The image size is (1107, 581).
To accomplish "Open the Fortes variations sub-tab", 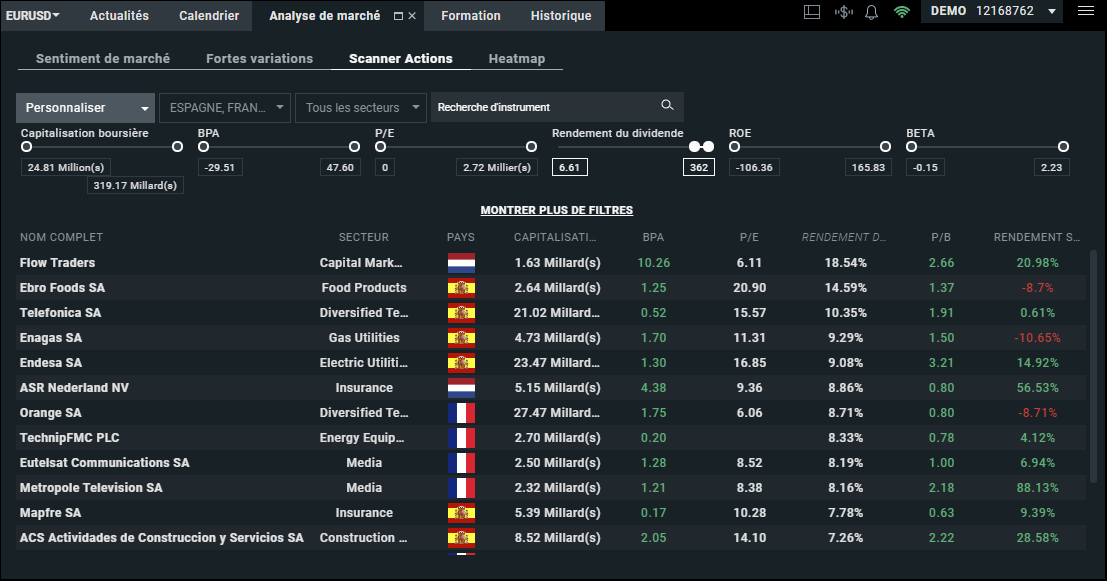I will coord(260,59).
